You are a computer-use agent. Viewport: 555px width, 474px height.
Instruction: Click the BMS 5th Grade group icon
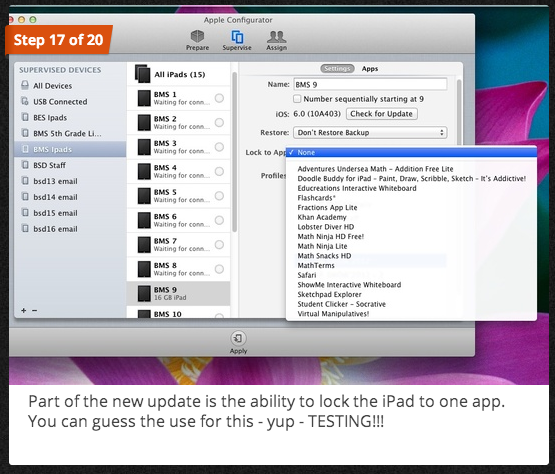tap(25, 133)
